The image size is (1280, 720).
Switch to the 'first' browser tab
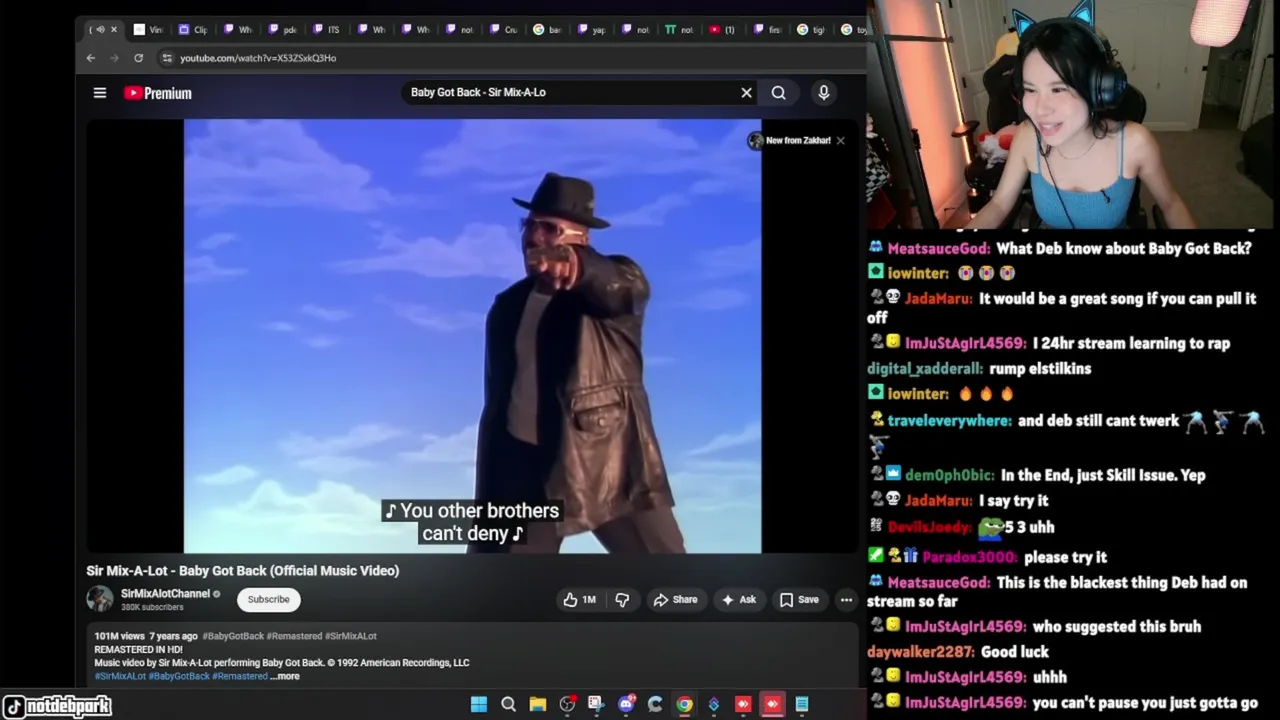(x=767, y=29)
